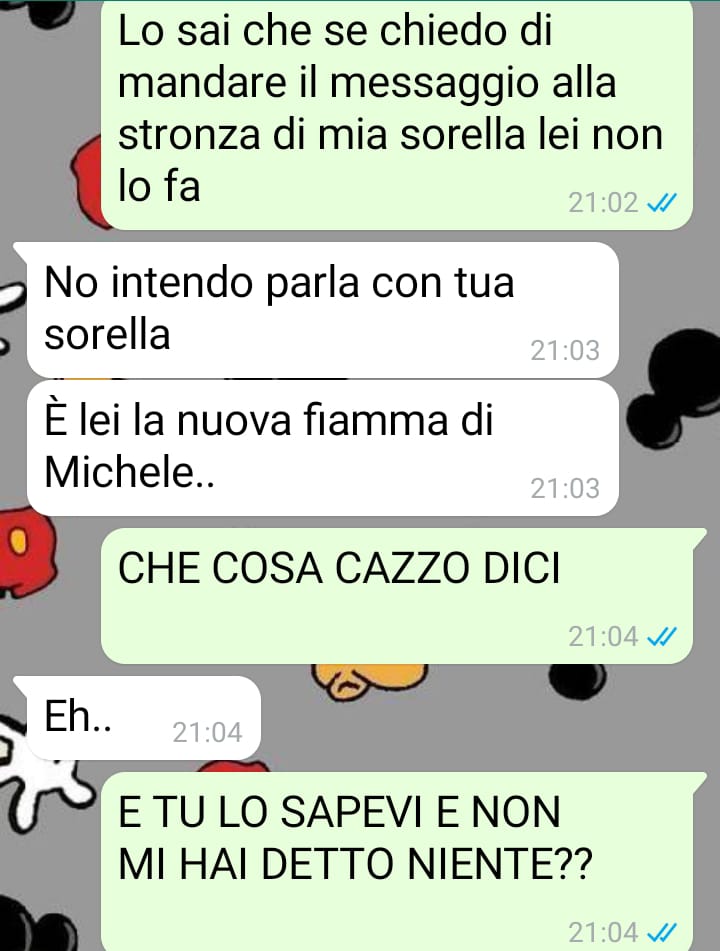The height and width of the screenshot is (951, 720).
Task: Click the 21:02 timestamp on the first message
Action: pos(603,203)
